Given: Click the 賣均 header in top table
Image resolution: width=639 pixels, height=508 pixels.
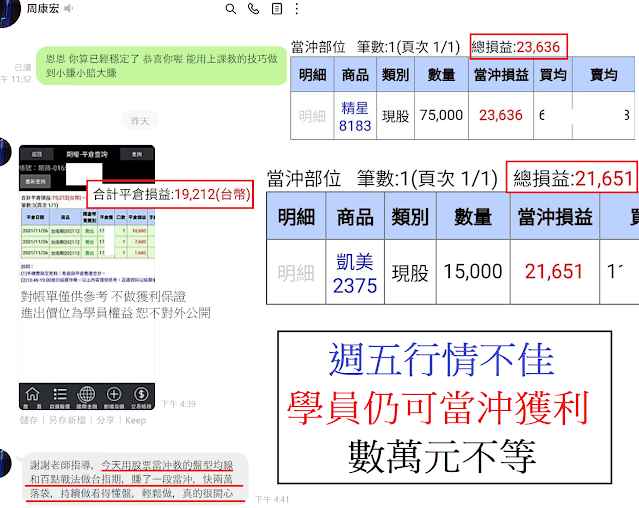Looking at the screenshot, I should (604, 75).
